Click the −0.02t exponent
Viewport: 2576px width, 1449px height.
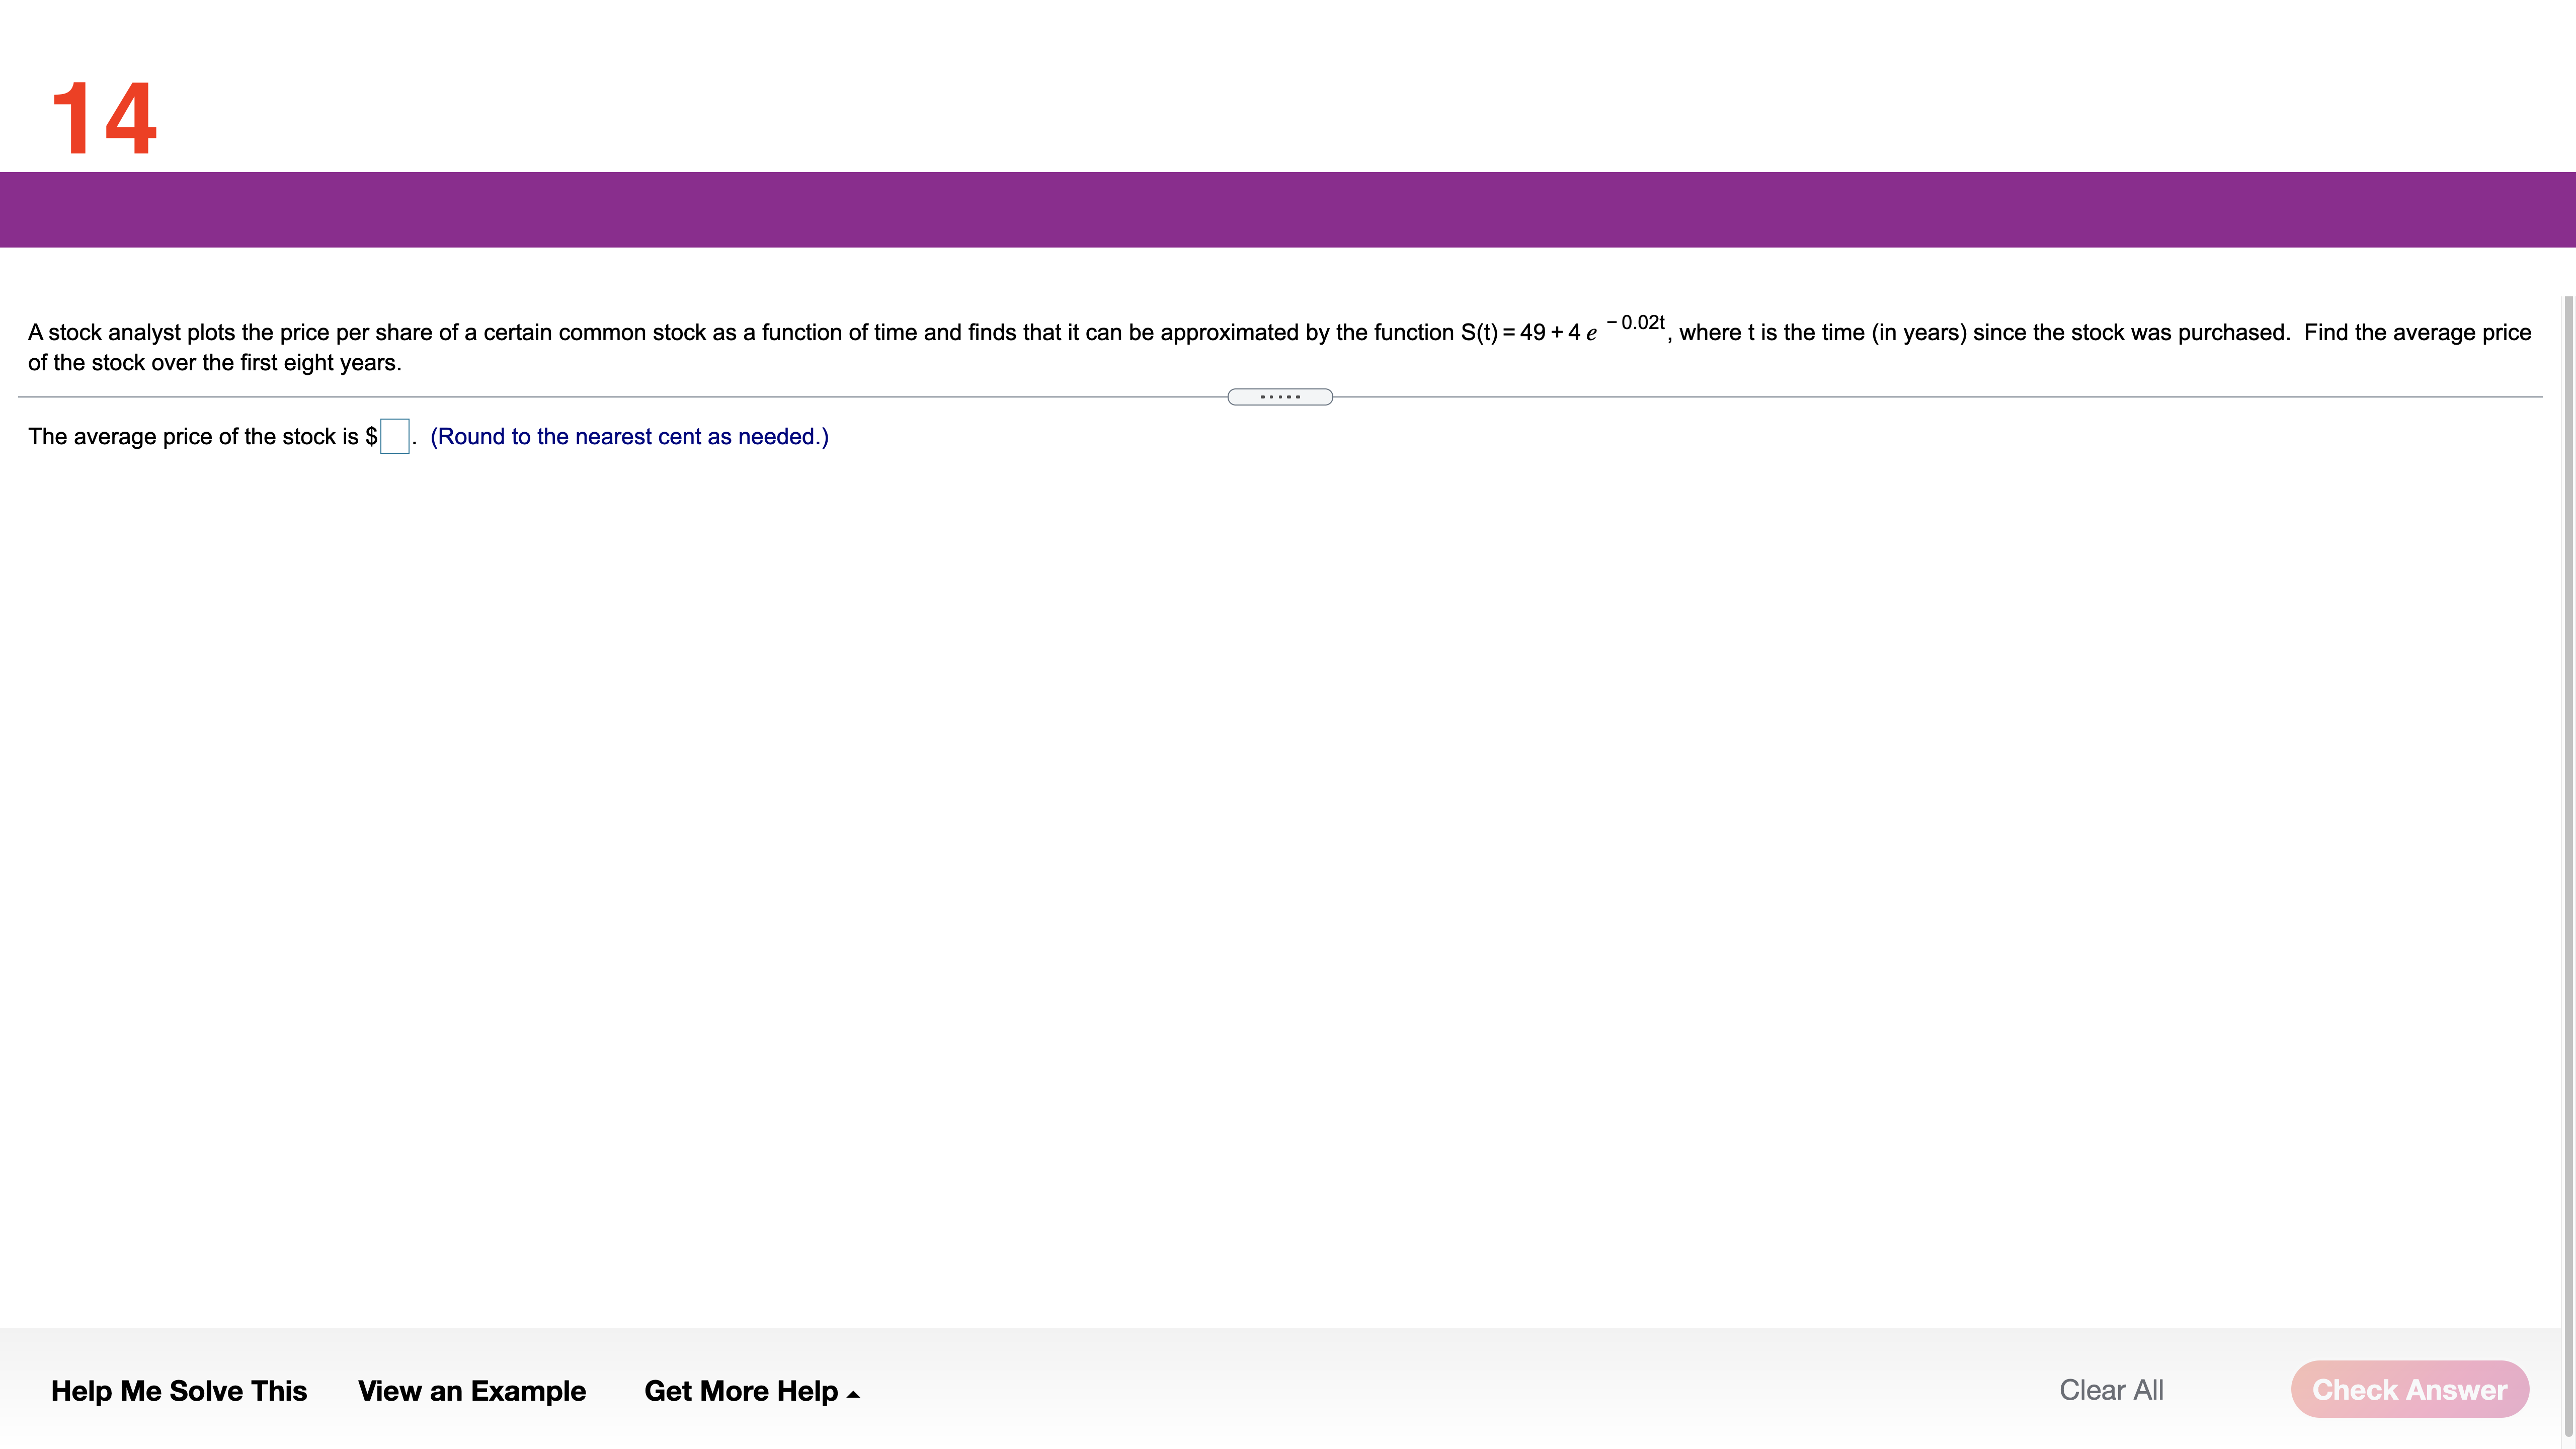point(1635,322)
